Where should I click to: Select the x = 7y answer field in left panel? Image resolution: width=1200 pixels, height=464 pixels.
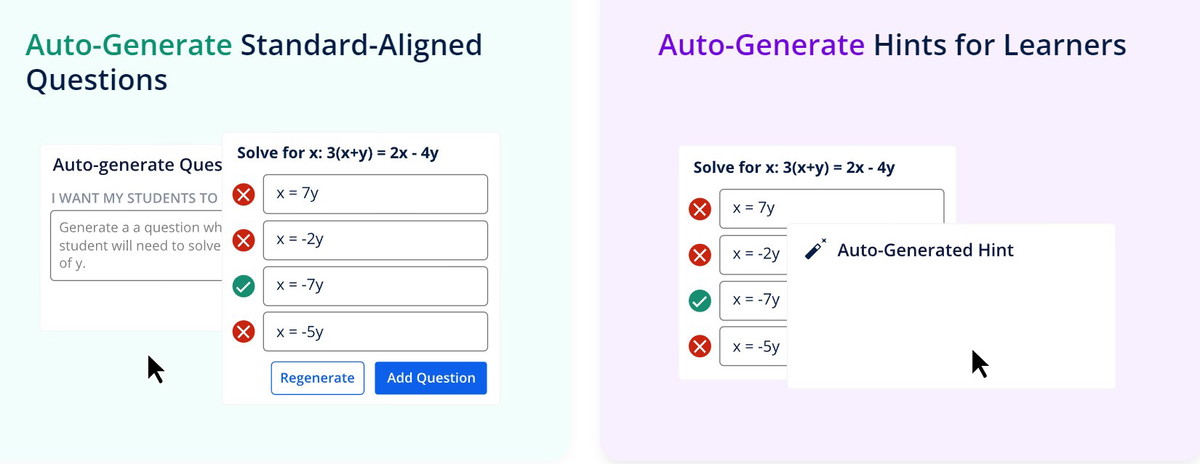point(375,194)
